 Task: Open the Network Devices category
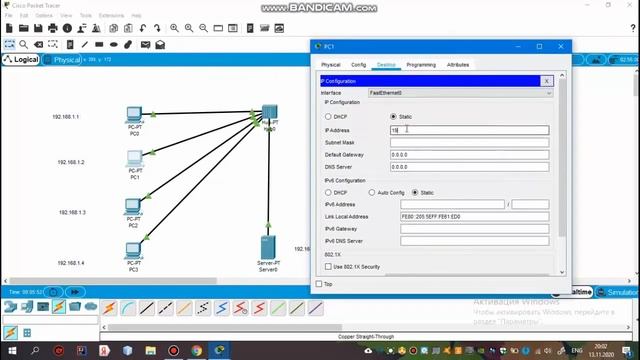[x=11, y=307]
